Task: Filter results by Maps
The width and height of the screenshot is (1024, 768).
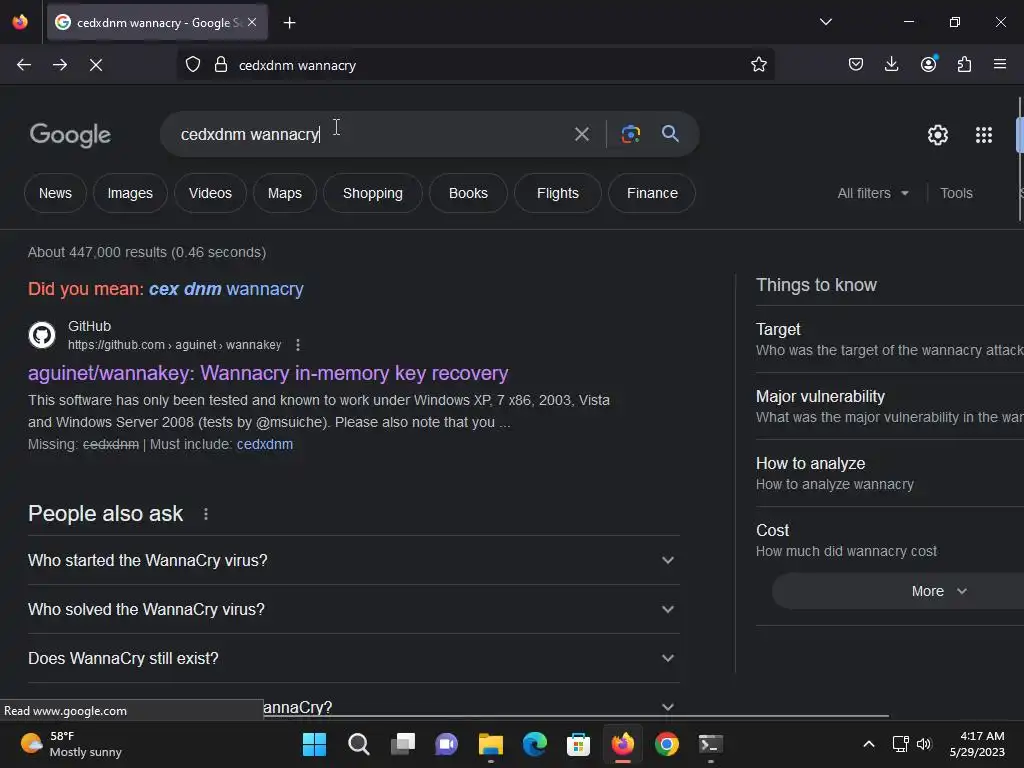Action: coord(285,193)
